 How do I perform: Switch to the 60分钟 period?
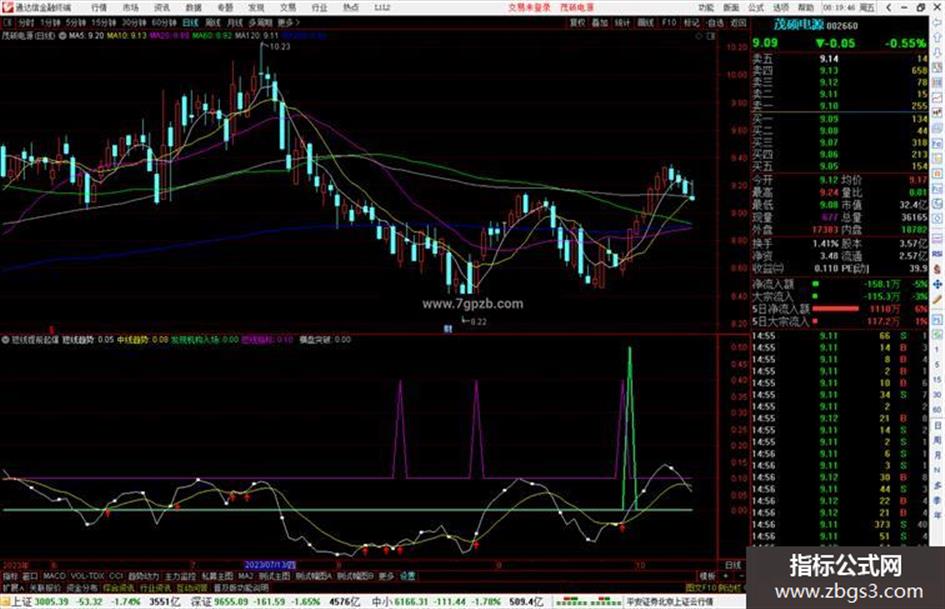(164, 23)
